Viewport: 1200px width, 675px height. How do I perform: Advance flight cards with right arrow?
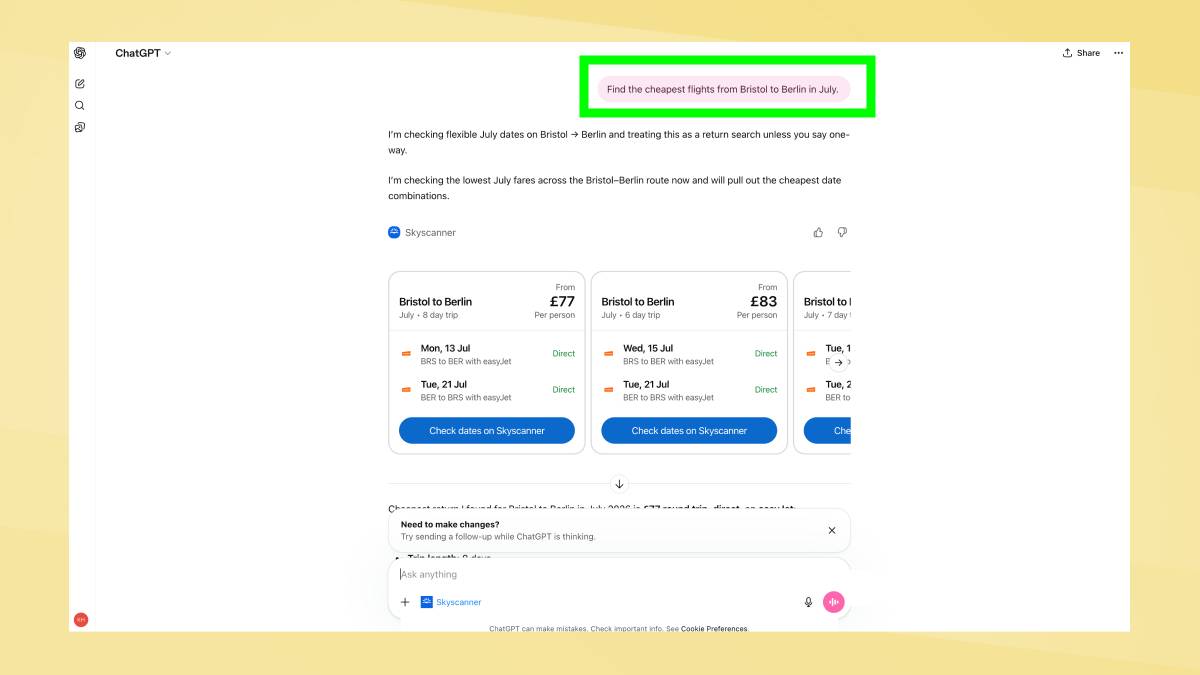coord(838,363)
